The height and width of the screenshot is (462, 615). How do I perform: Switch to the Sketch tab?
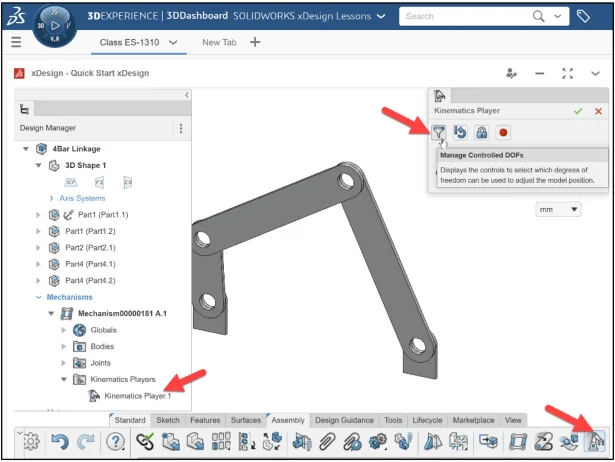tap(168, 420)
